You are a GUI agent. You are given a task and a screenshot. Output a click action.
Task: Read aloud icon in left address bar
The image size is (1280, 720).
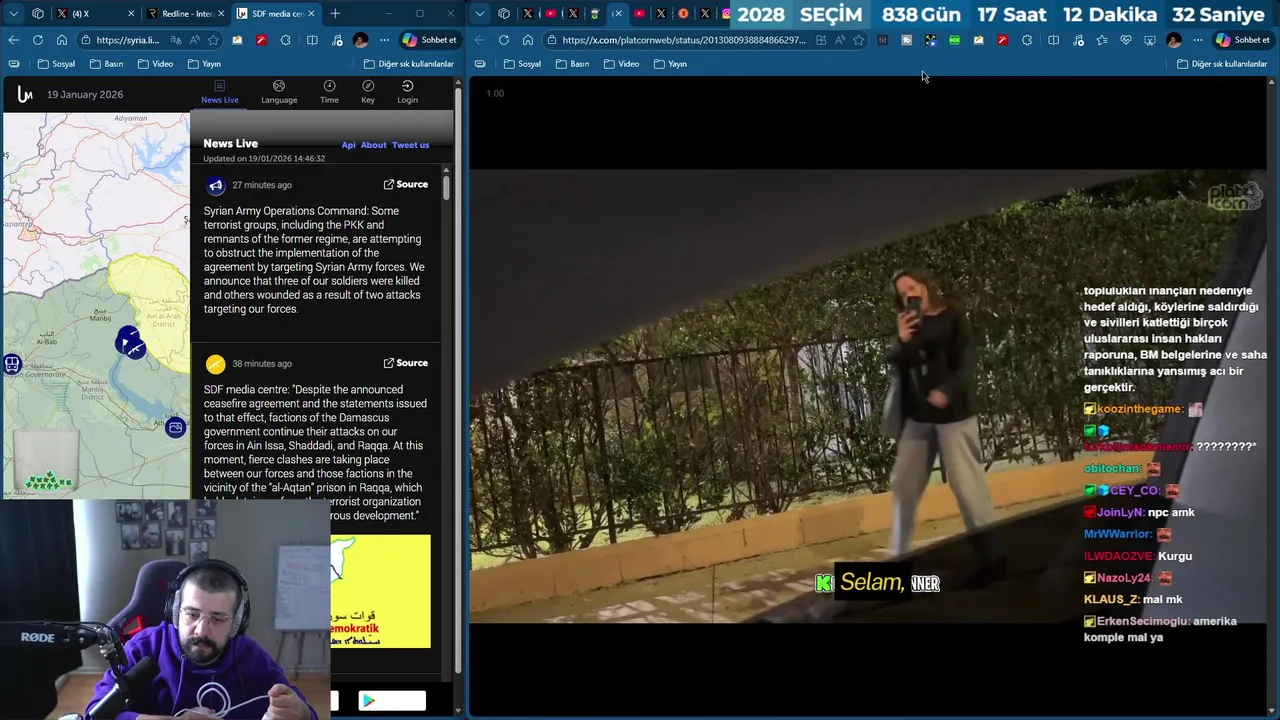[x=194, y=40]
